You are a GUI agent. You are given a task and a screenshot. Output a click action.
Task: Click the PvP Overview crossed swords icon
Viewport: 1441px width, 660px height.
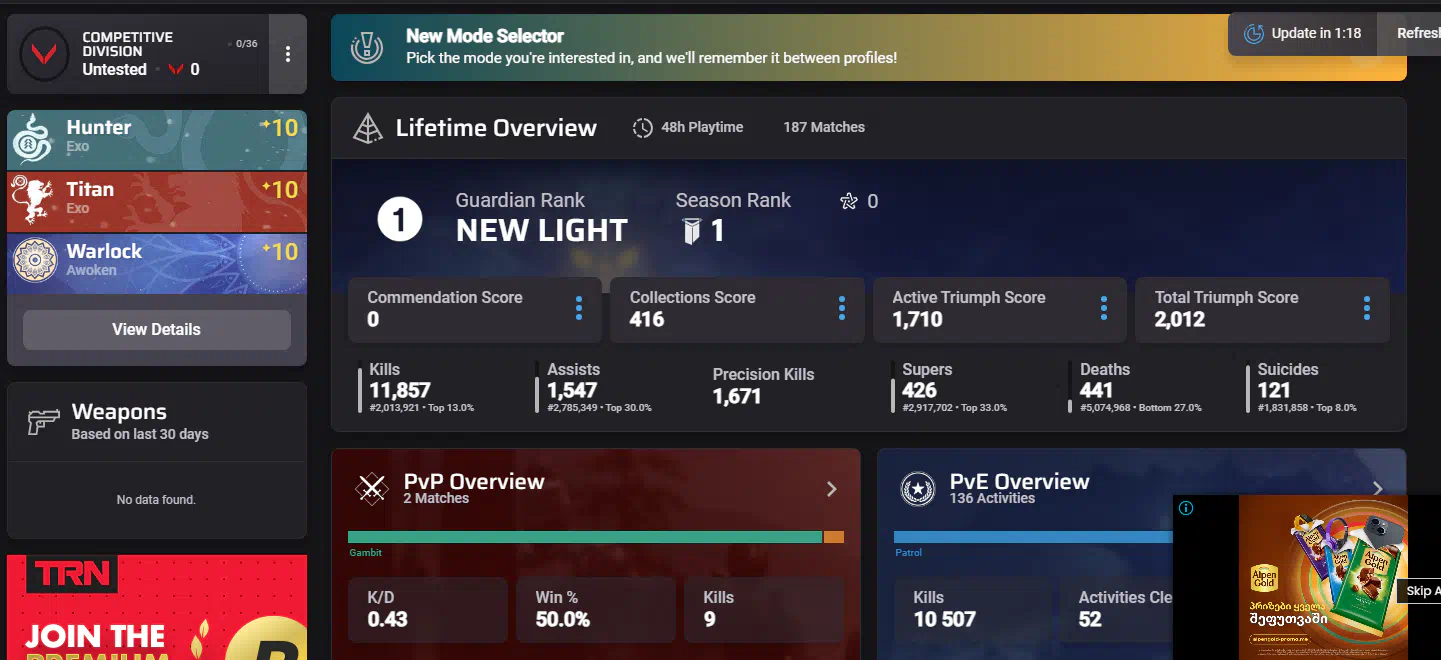tap(373, 488)
